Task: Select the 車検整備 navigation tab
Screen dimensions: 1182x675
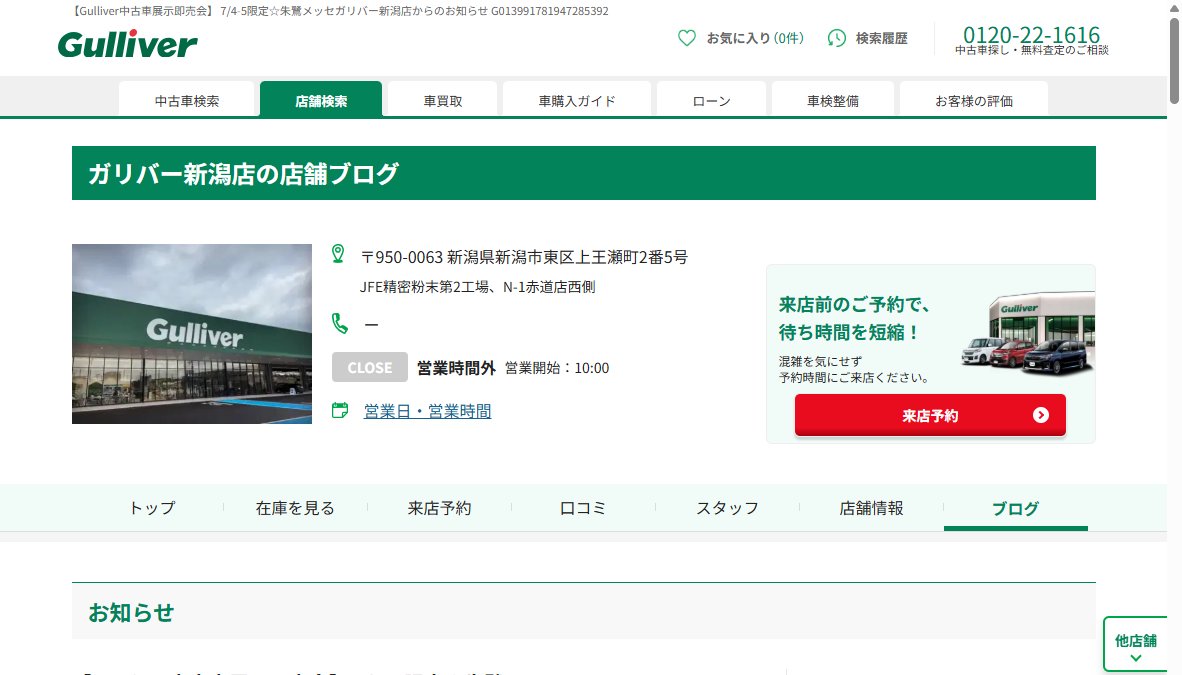Action: pos(833,100)
